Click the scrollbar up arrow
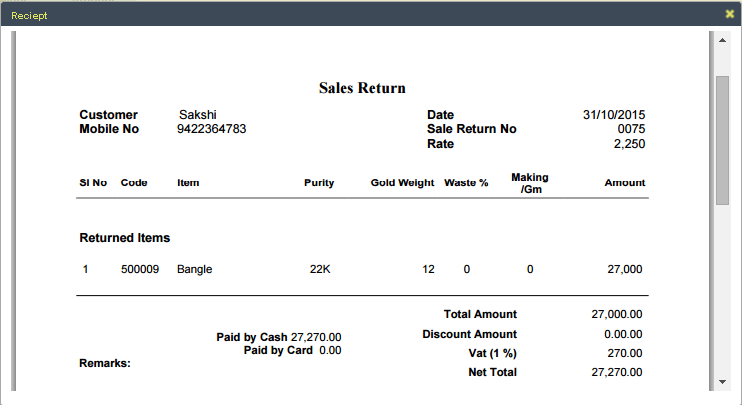Screen dimensions: 742x405 click(722, 40)
